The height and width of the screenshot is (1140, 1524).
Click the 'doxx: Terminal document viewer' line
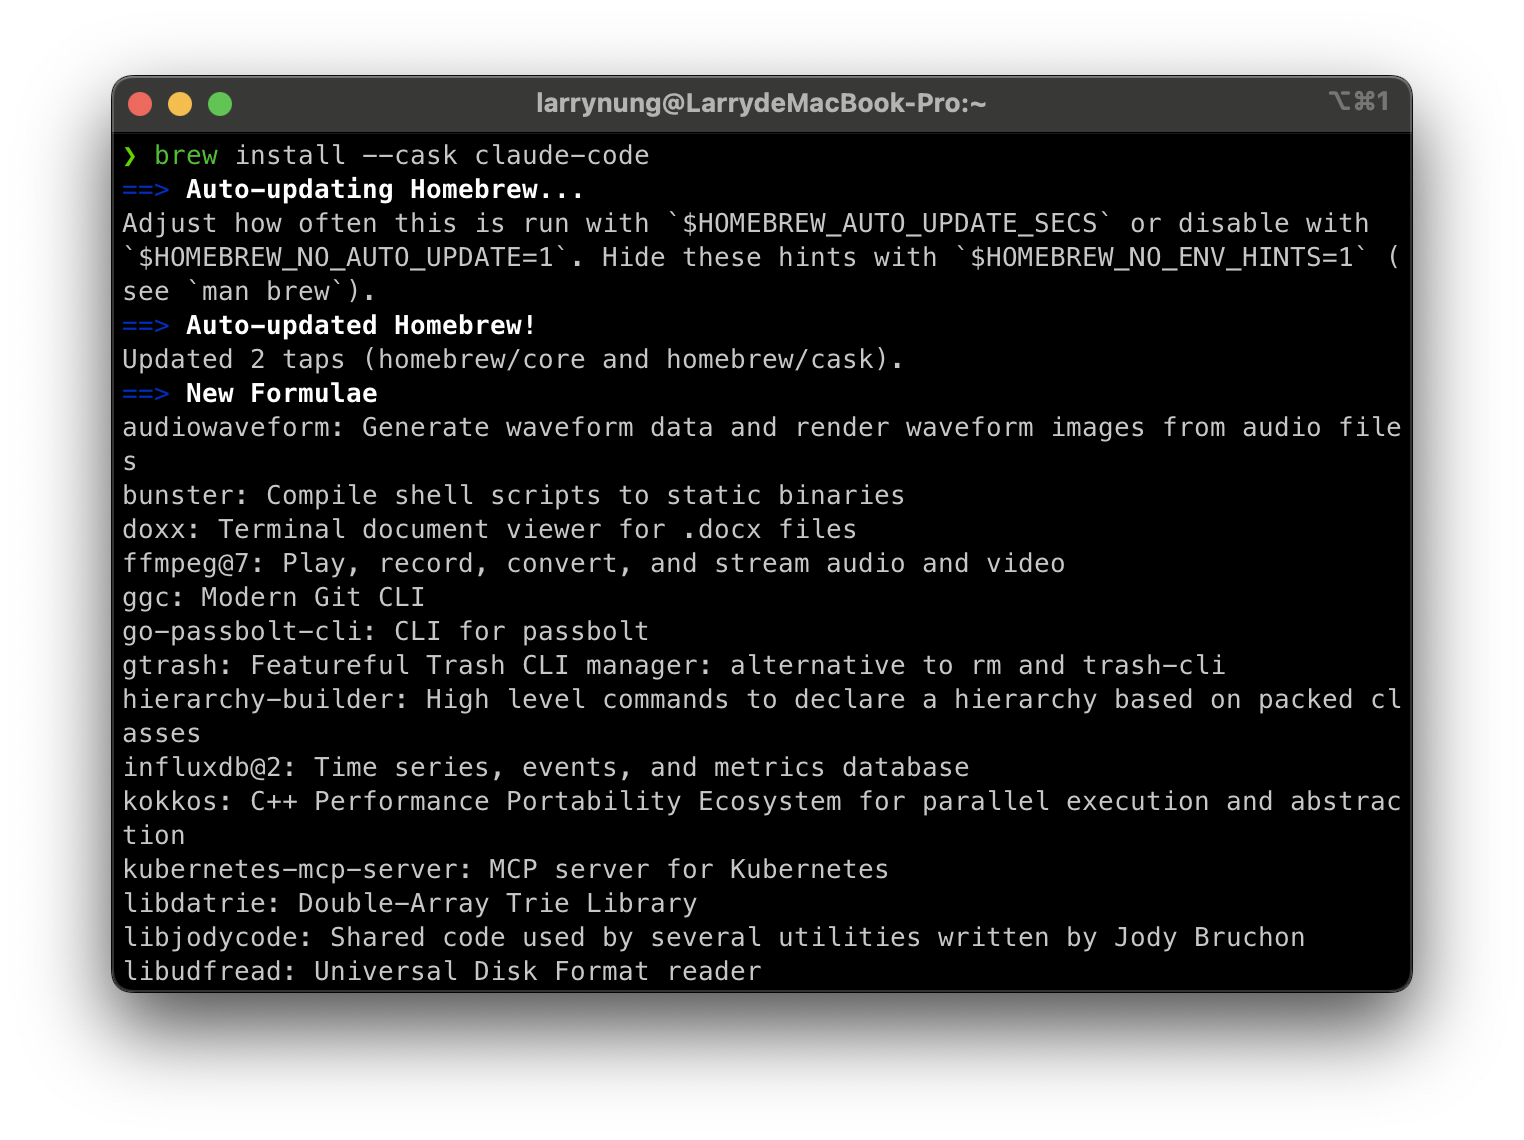490,530
